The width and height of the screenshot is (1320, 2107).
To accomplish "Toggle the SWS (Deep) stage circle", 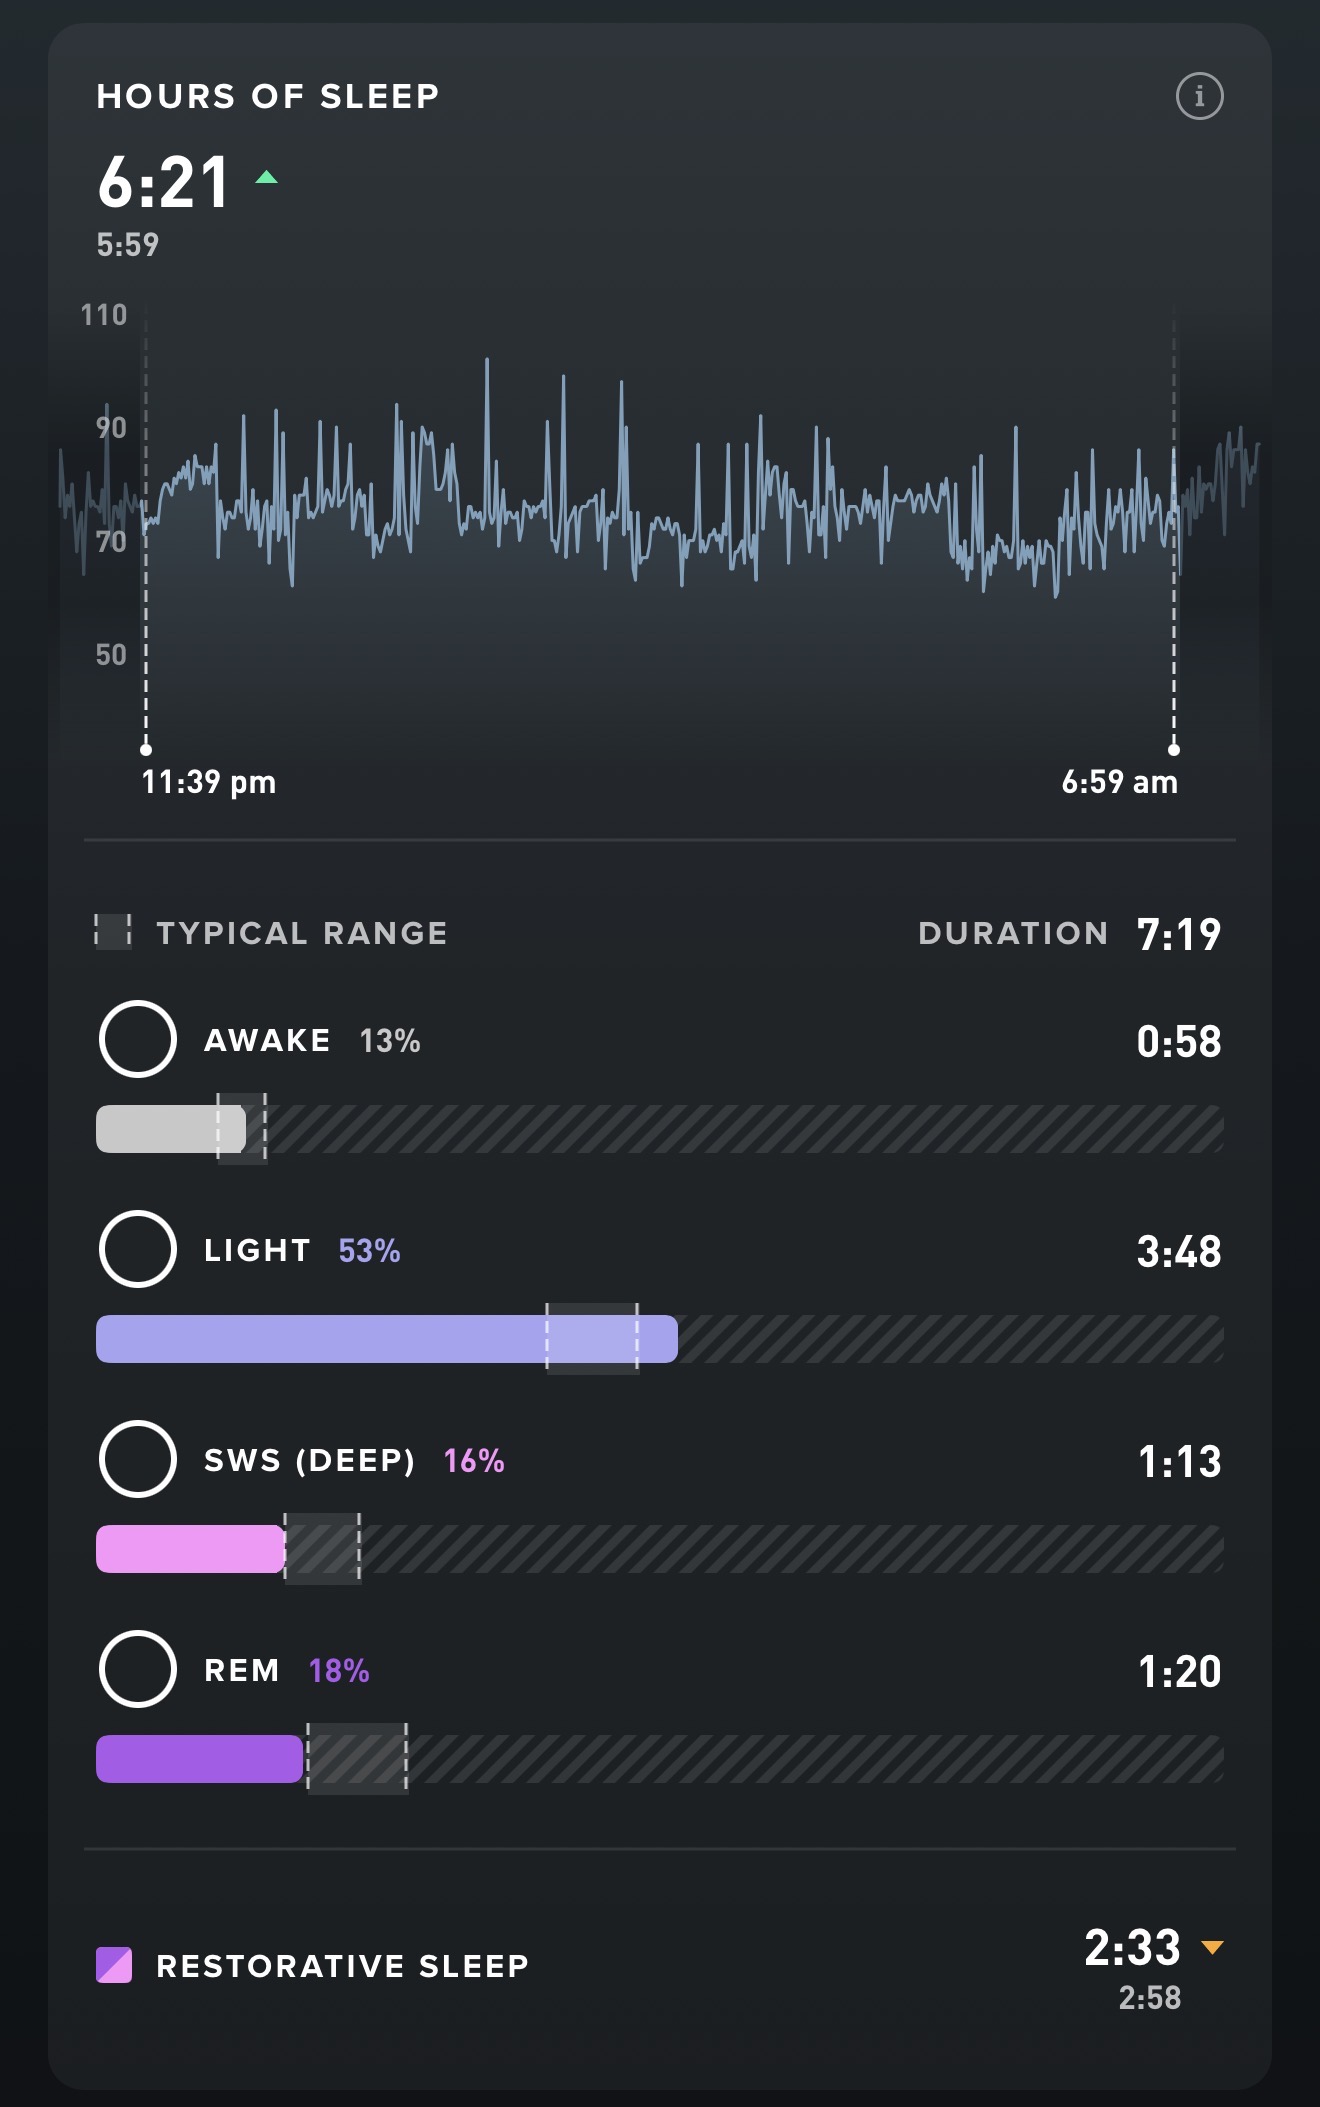I will coord(138,1459).
